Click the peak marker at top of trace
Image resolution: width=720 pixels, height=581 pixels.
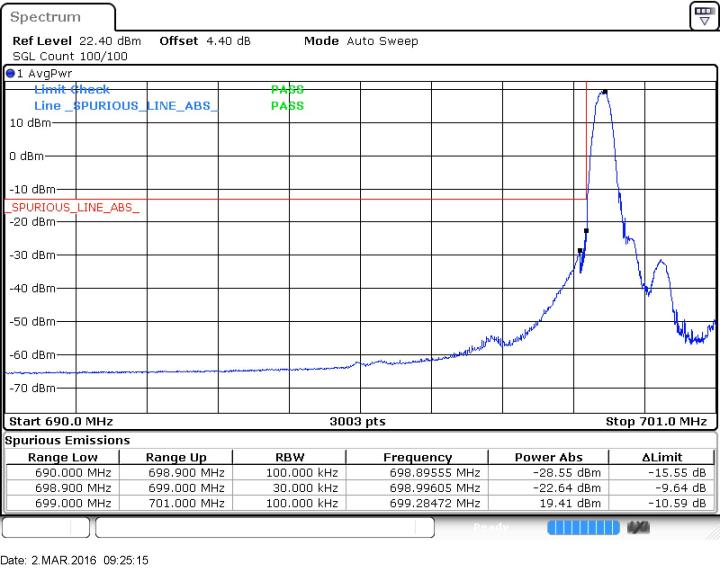coord(605,92)
